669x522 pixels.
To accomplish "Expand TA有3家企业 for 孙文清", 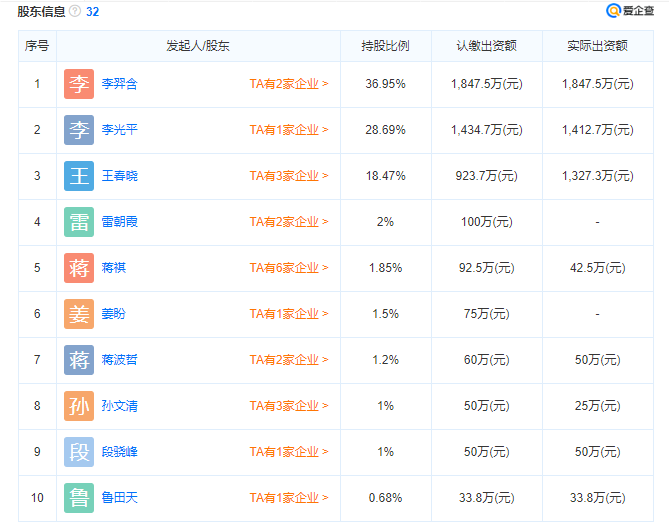I will 289,406.
